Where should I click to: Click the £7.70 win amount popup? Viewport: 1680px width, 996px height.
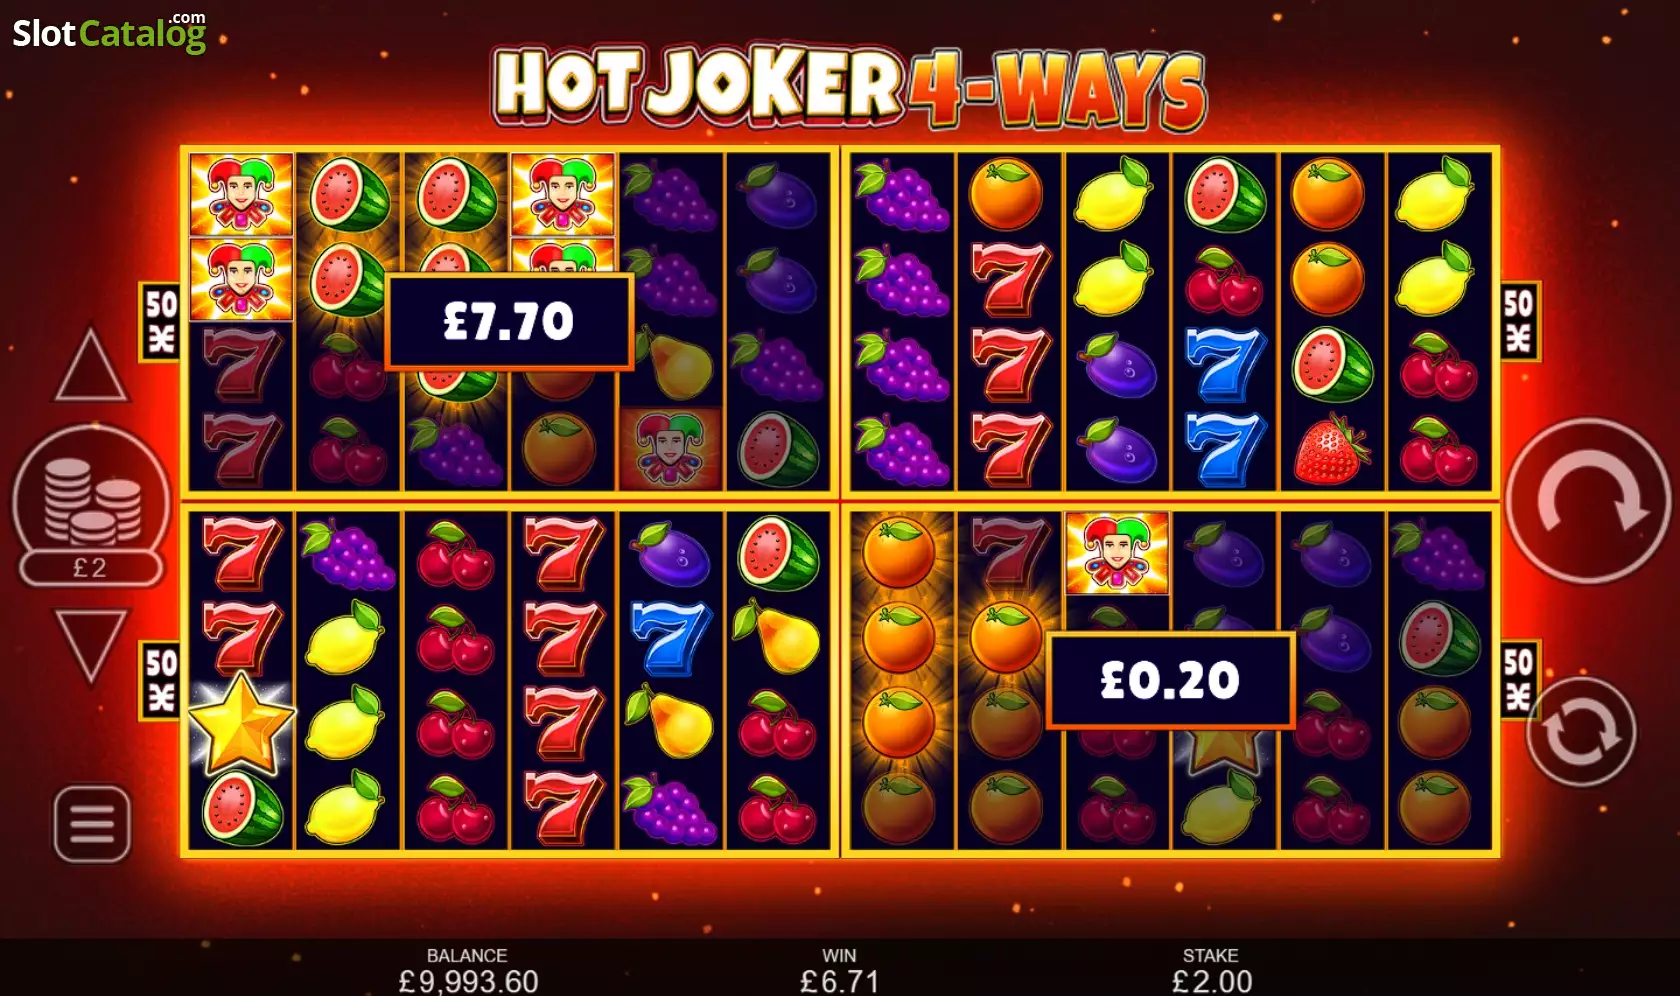click(x=509, y=322)
